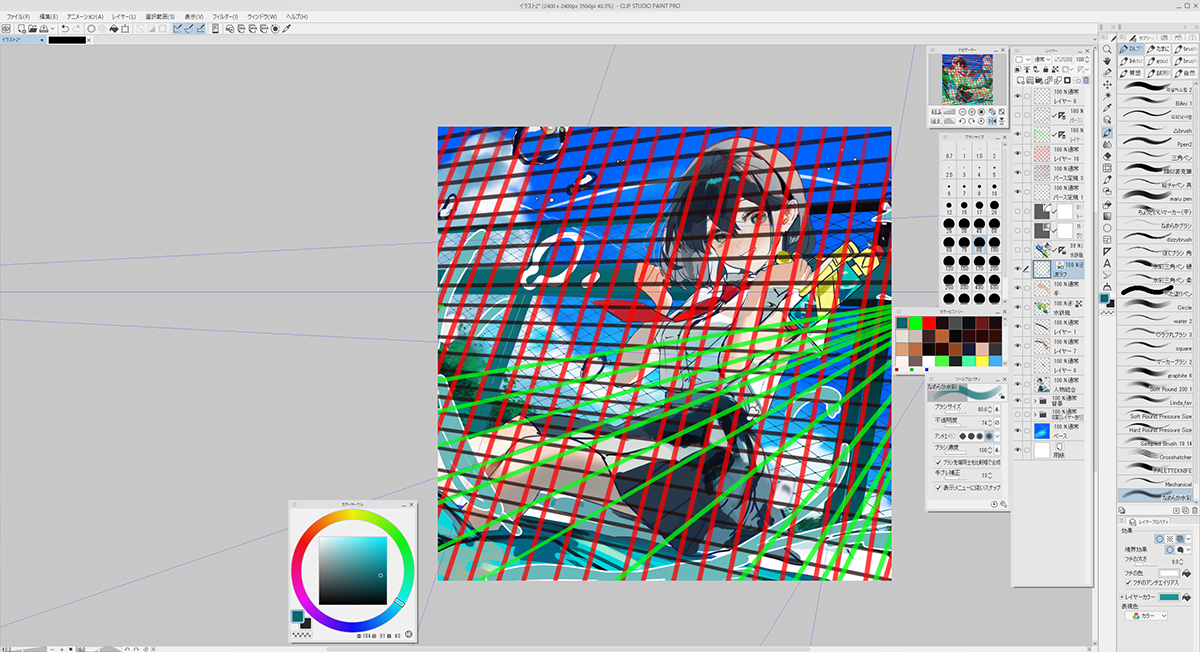
Task: Hide the レイヤー 10 layer
Action: click(1018, 153)
